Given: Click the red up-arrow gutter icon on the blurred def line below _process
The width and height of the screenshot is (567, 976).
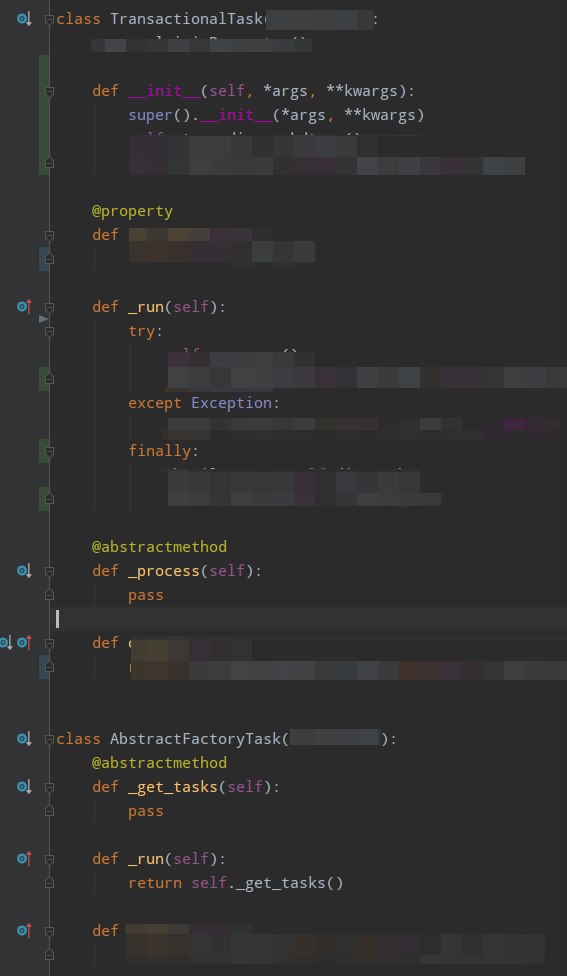Looking at the screenshot, I should [24, 642].
